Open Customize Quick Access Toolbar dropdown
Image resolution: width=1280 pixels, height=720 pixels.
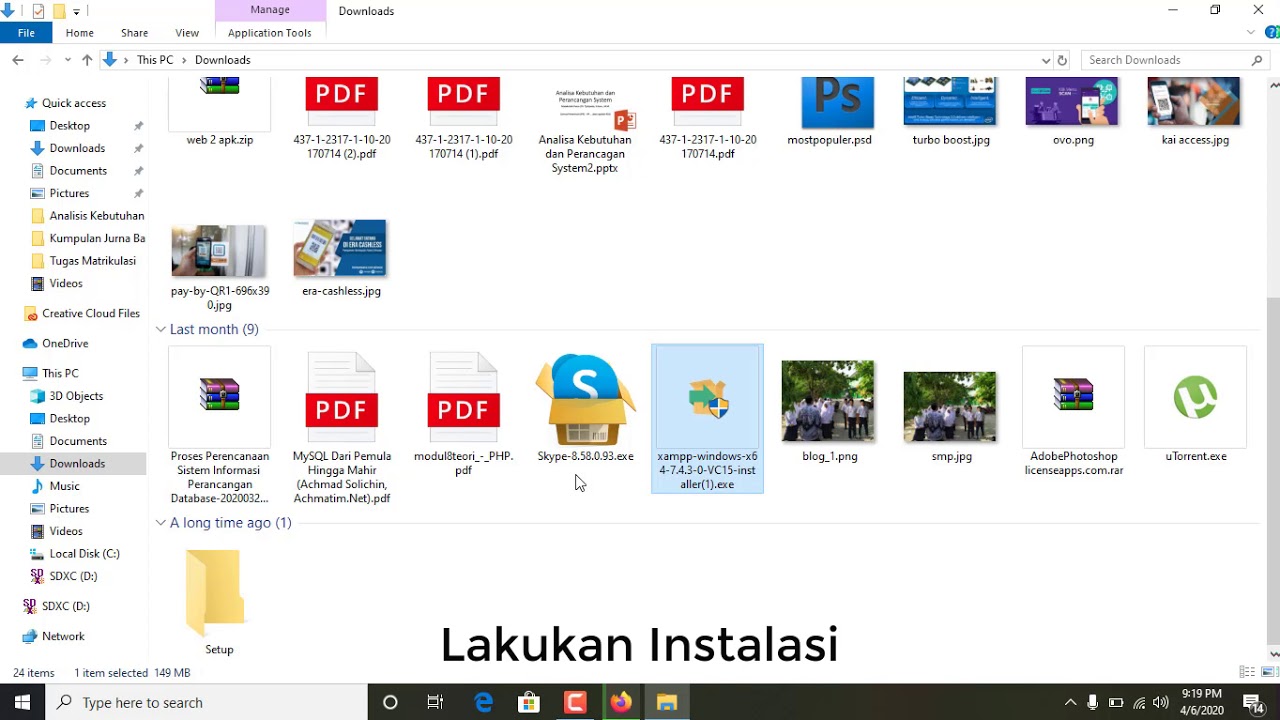(77, 11)
